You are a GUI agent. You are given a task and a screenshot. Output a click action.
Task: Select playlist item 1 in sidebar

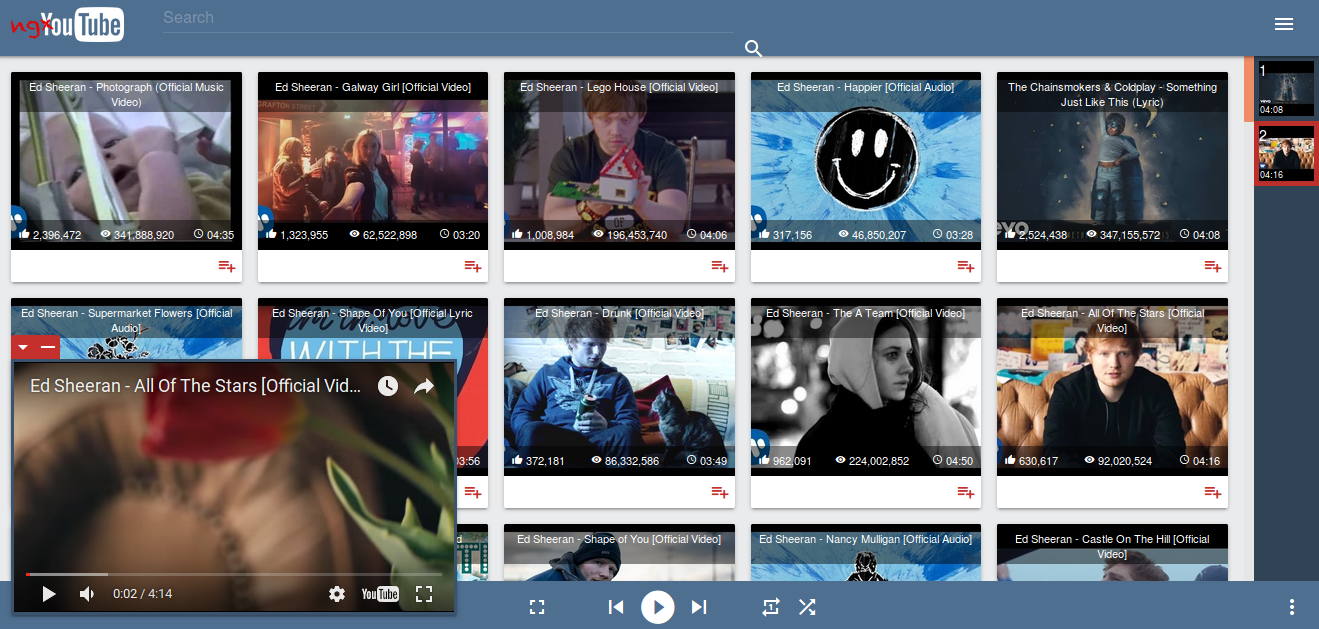pyautogui.click(x=1286, y=89)
